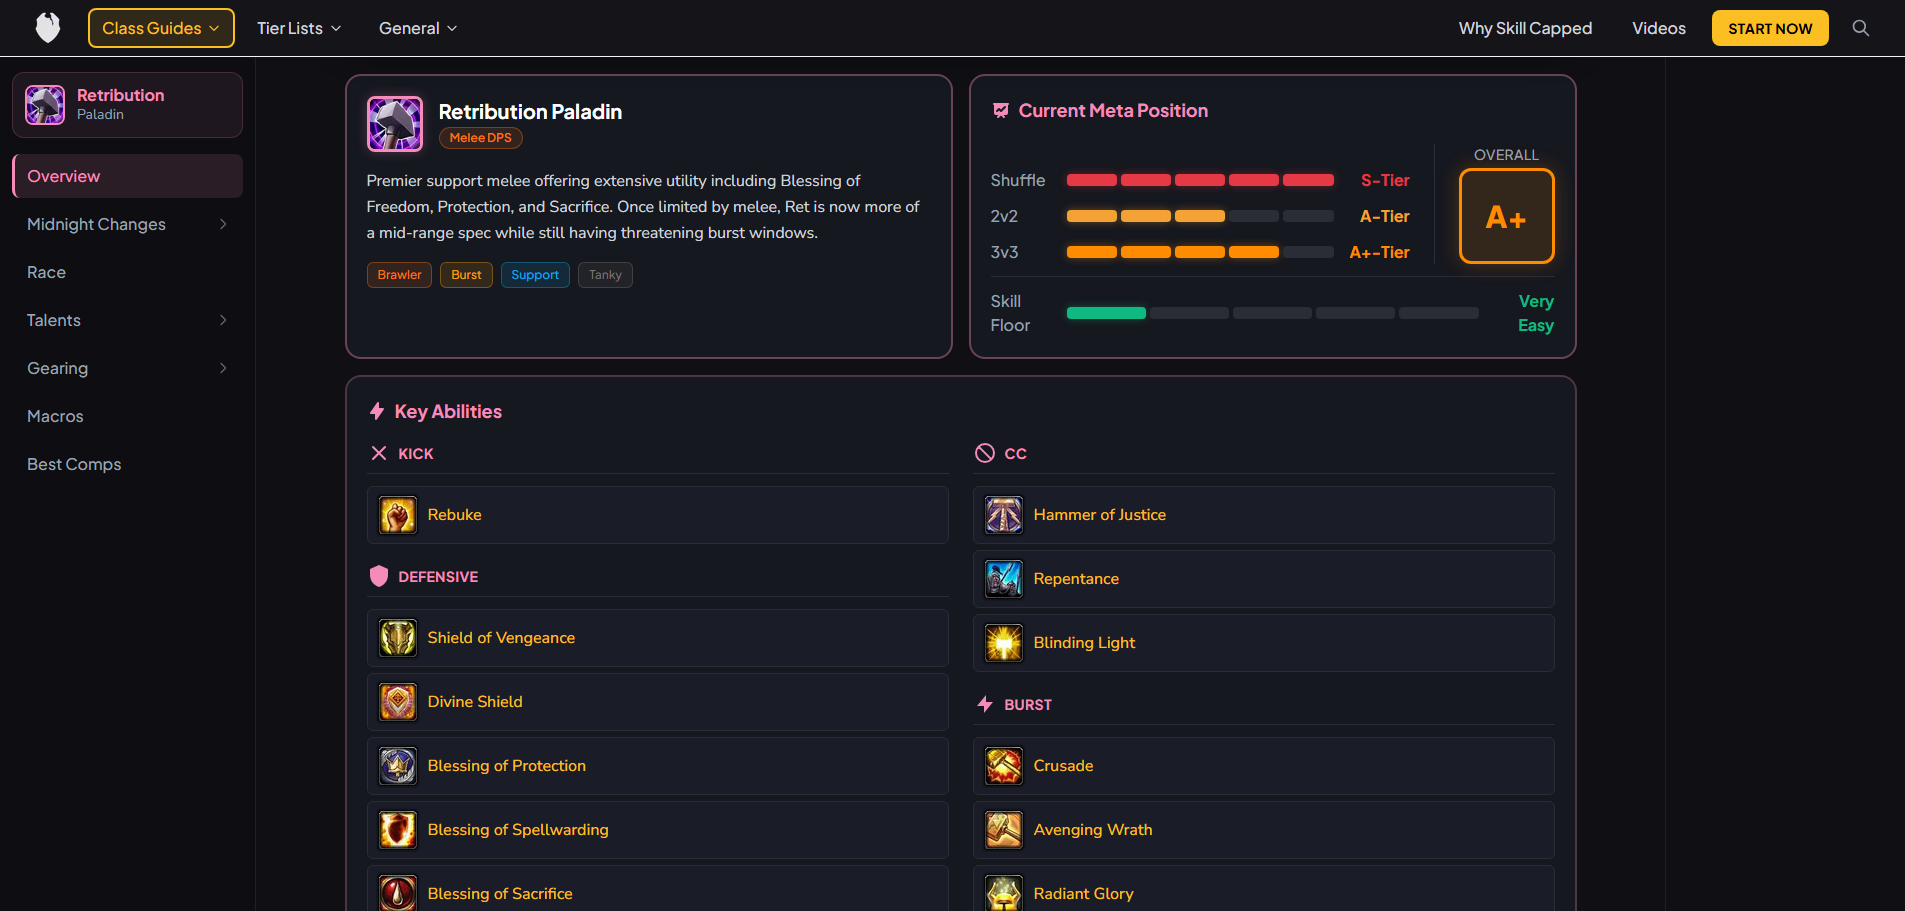Open the Tier Lists dropdown
Viewport: 1905px width, 911px height.
[x=298, y=28]
